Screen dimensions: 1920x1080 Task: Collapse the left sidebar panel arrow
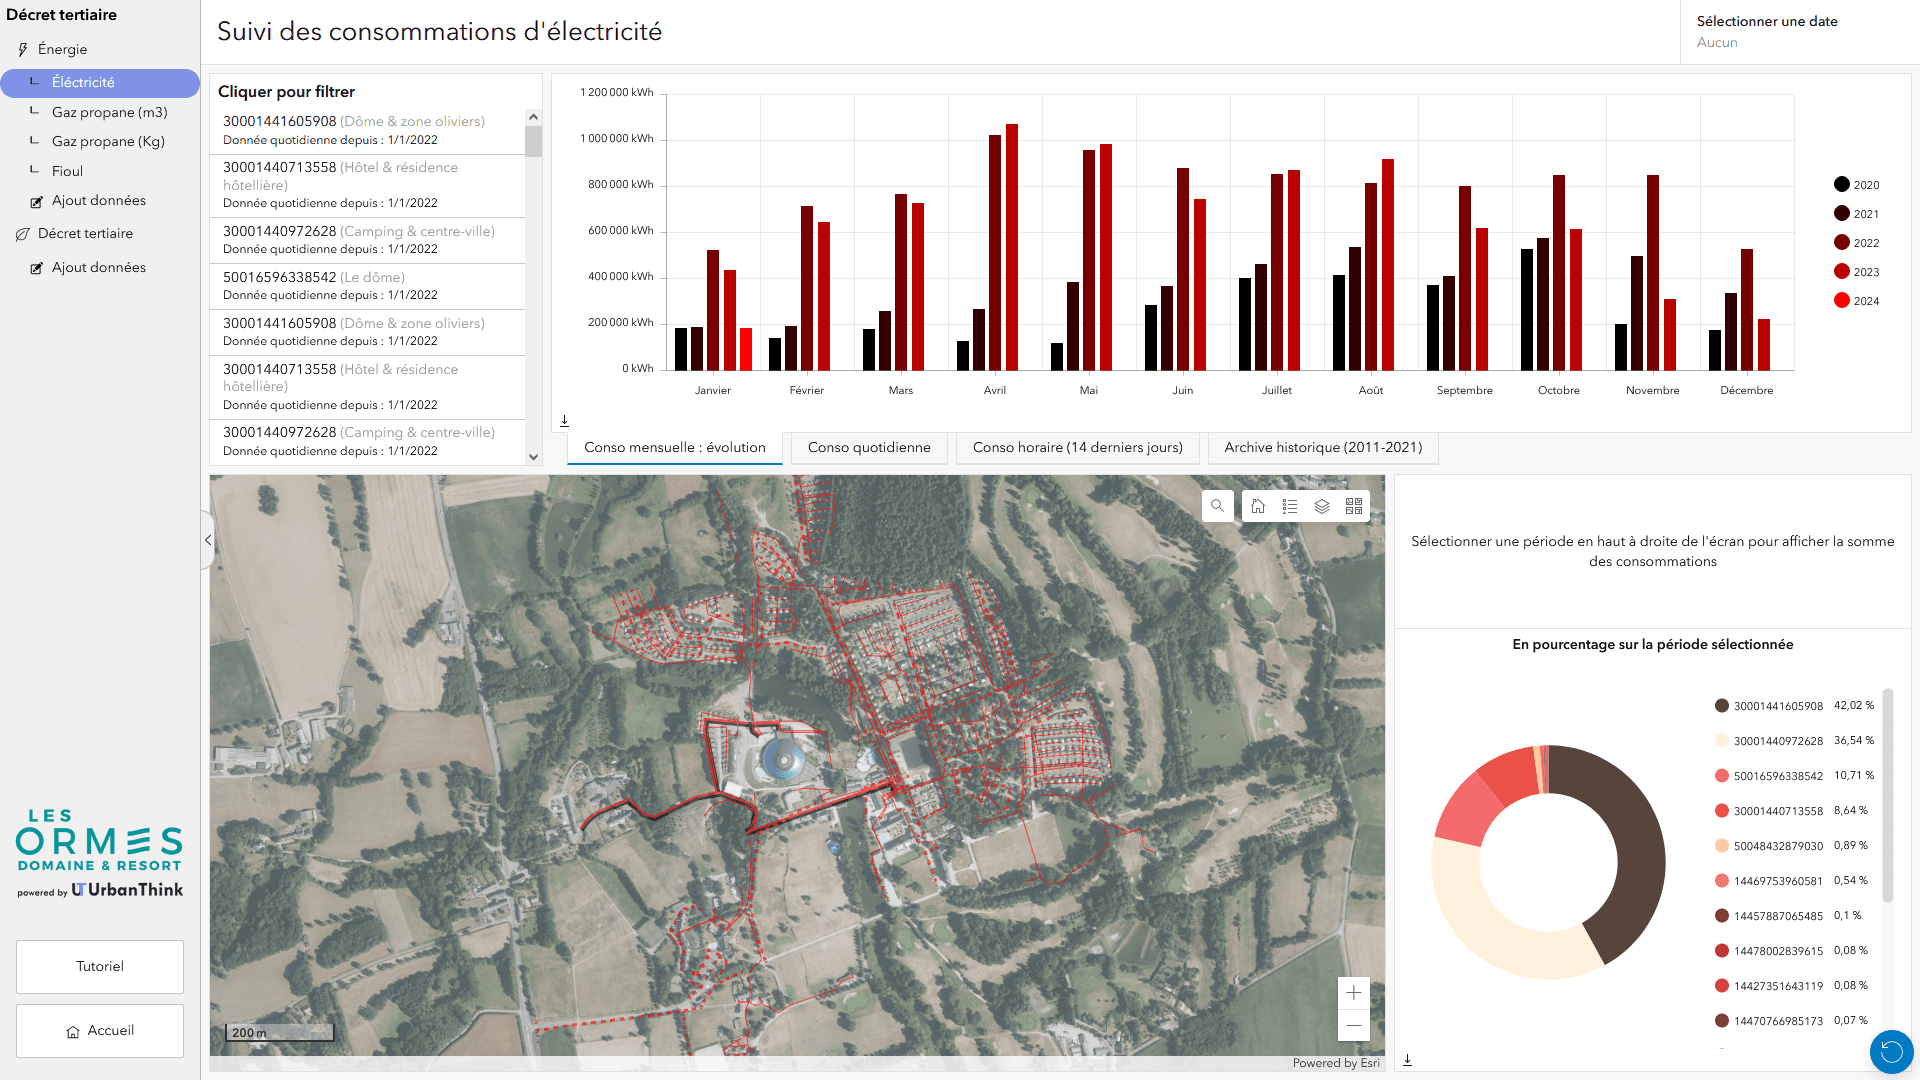pos(208,540)
